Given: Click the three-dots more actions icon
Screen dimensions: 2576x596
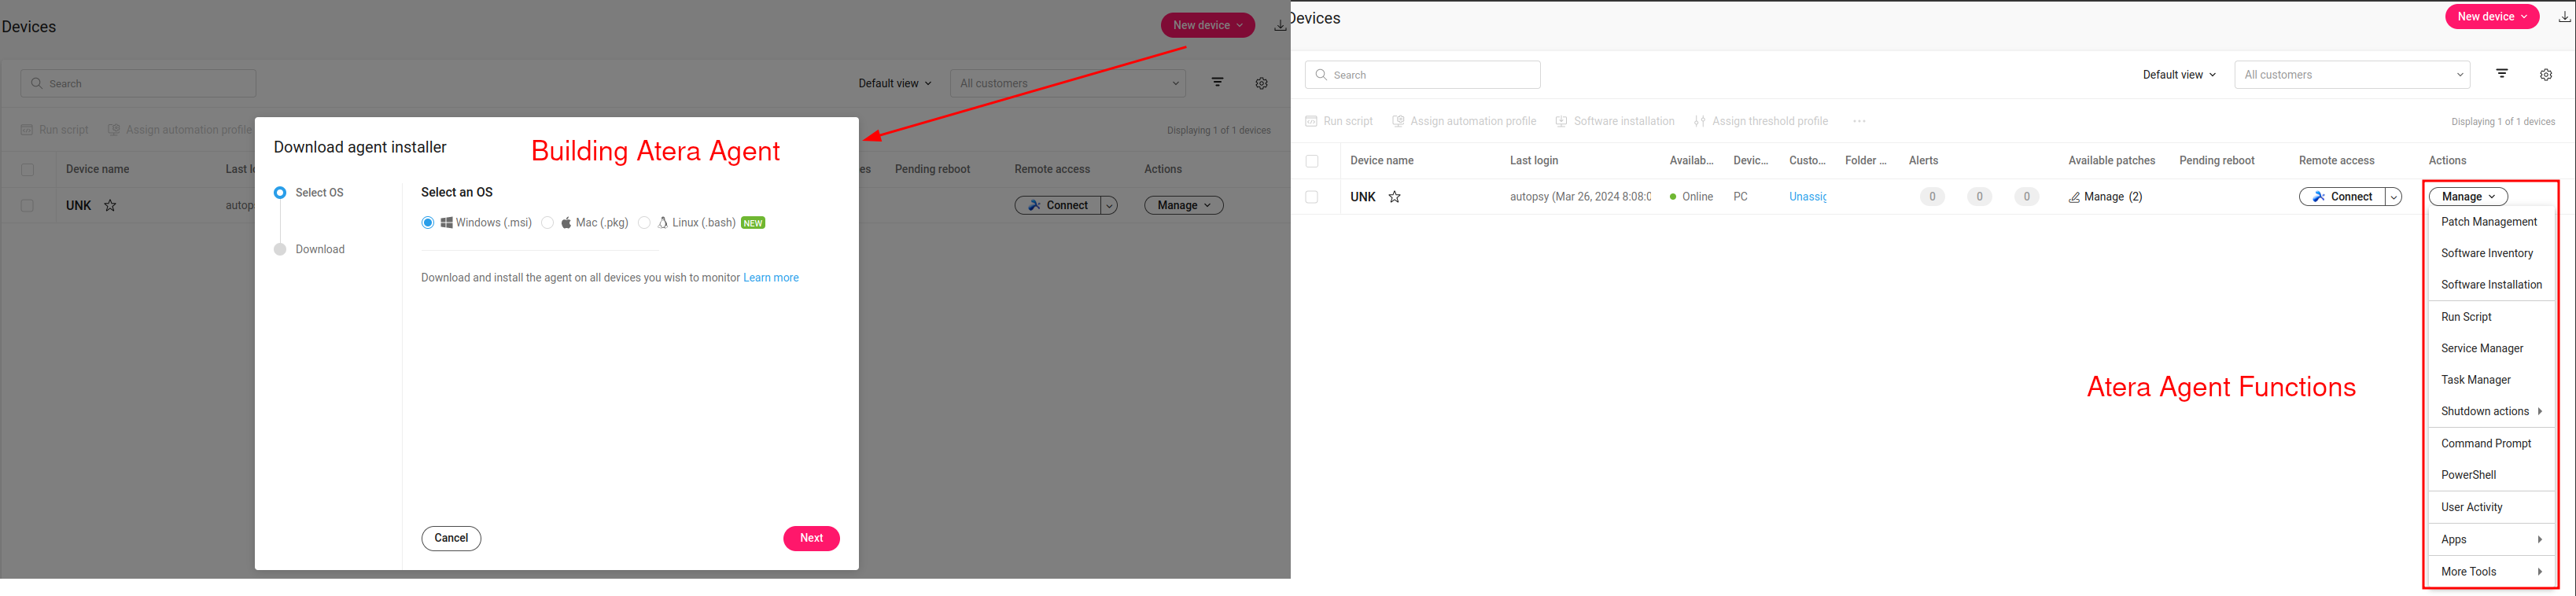Looking at the screenshot, I should click(1859, 121).
